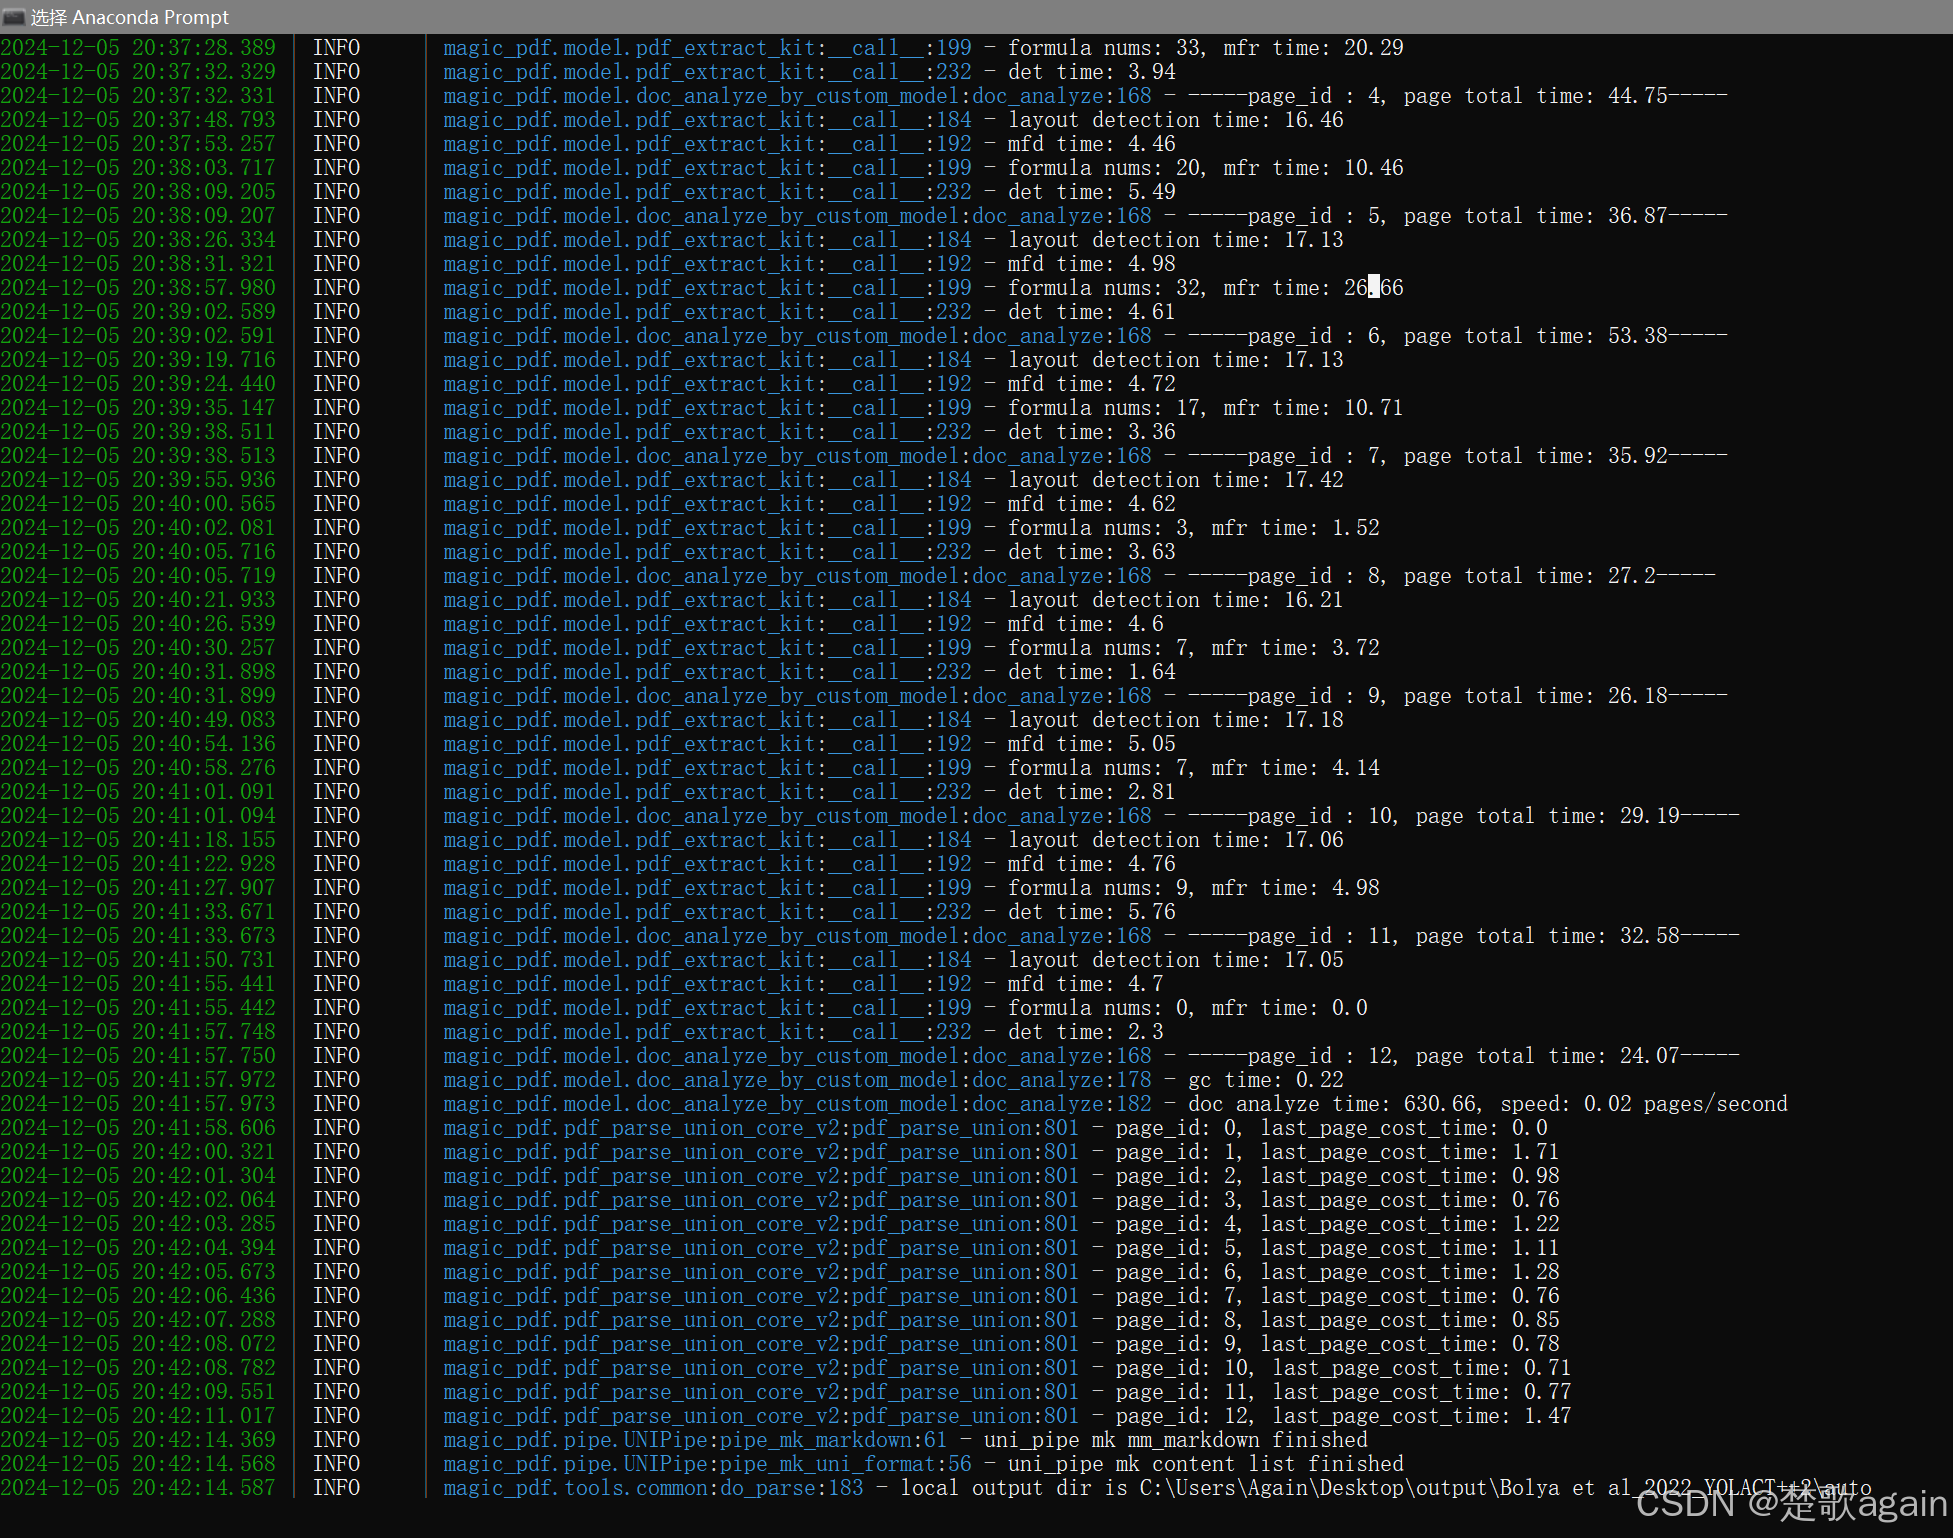Viewport: 1953px width, 1538px height.
Task: Click 'page_id: 1, last_page_cost_time: 1.71'
Action: [x=1338, y=1152]
